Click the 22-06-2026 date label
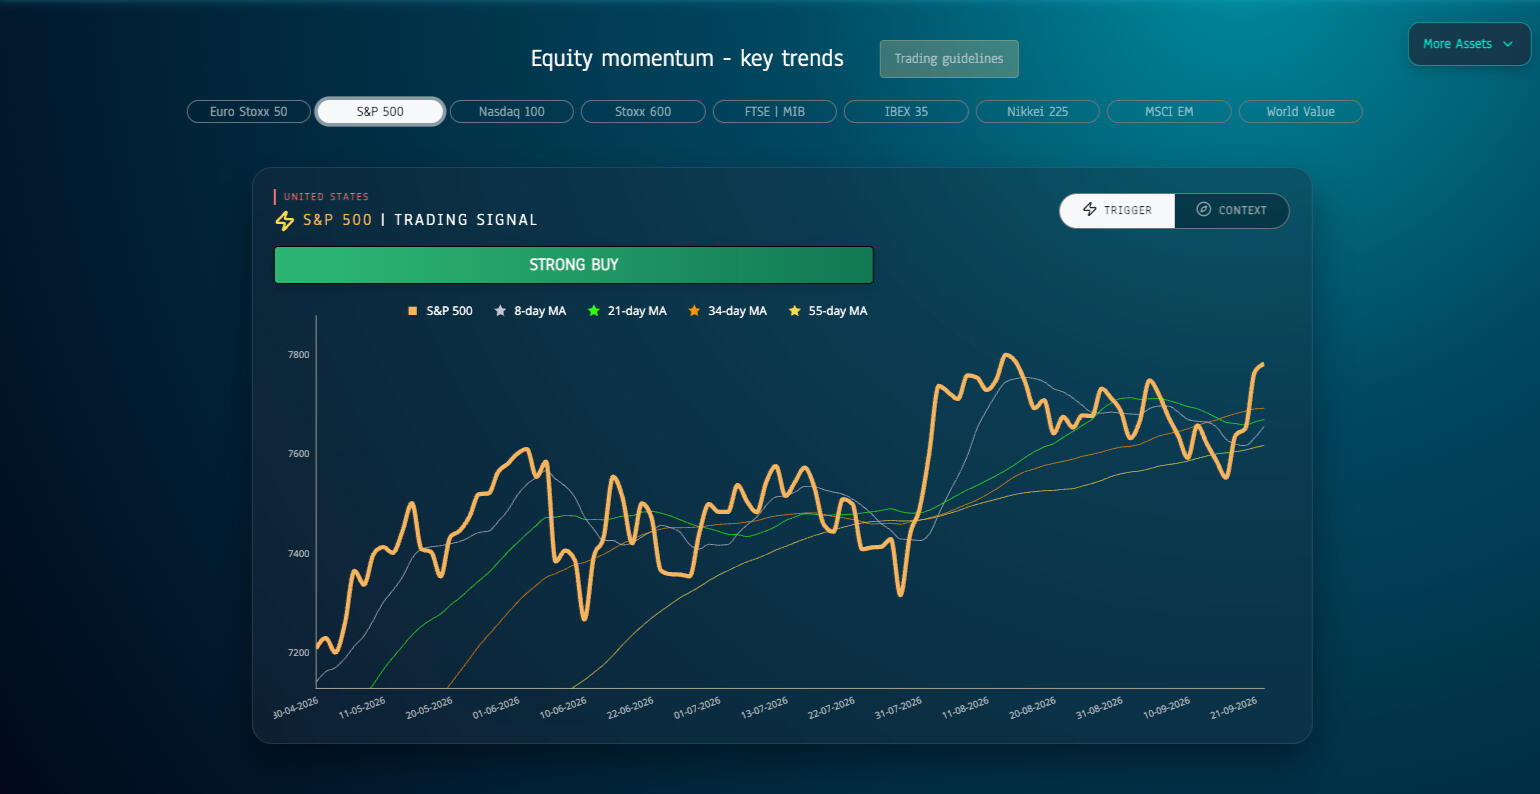The width and height of the screenshot is (1540, 794). point(631,708)
